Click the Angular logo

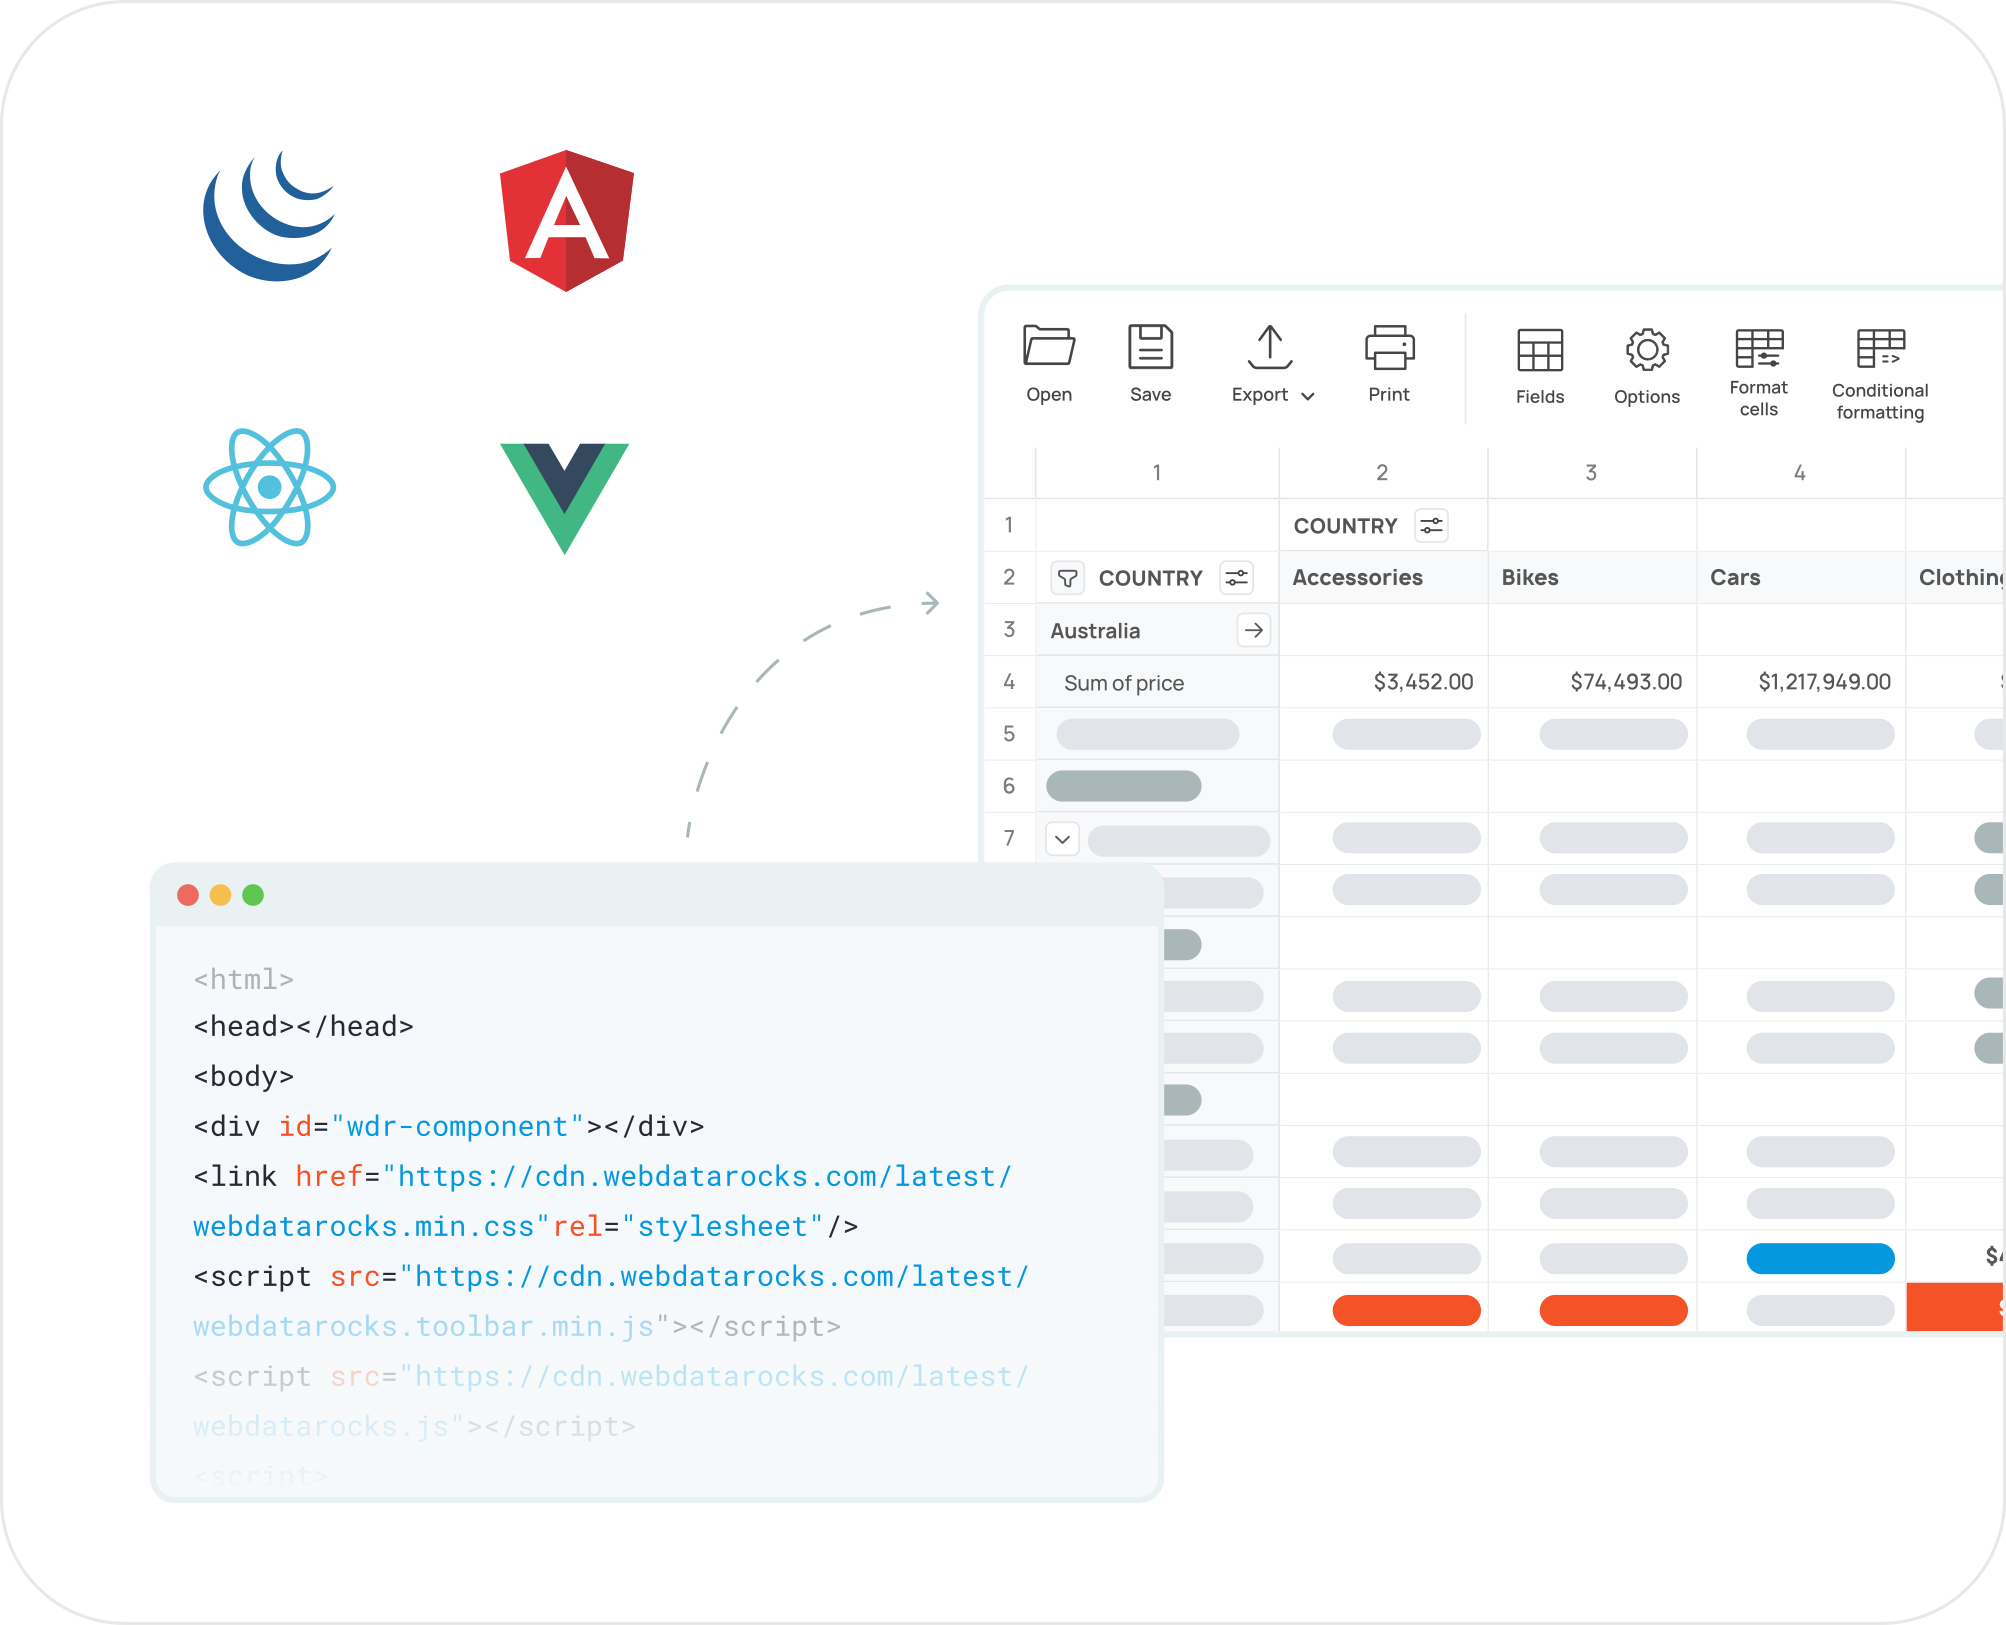tap(567, 221)
